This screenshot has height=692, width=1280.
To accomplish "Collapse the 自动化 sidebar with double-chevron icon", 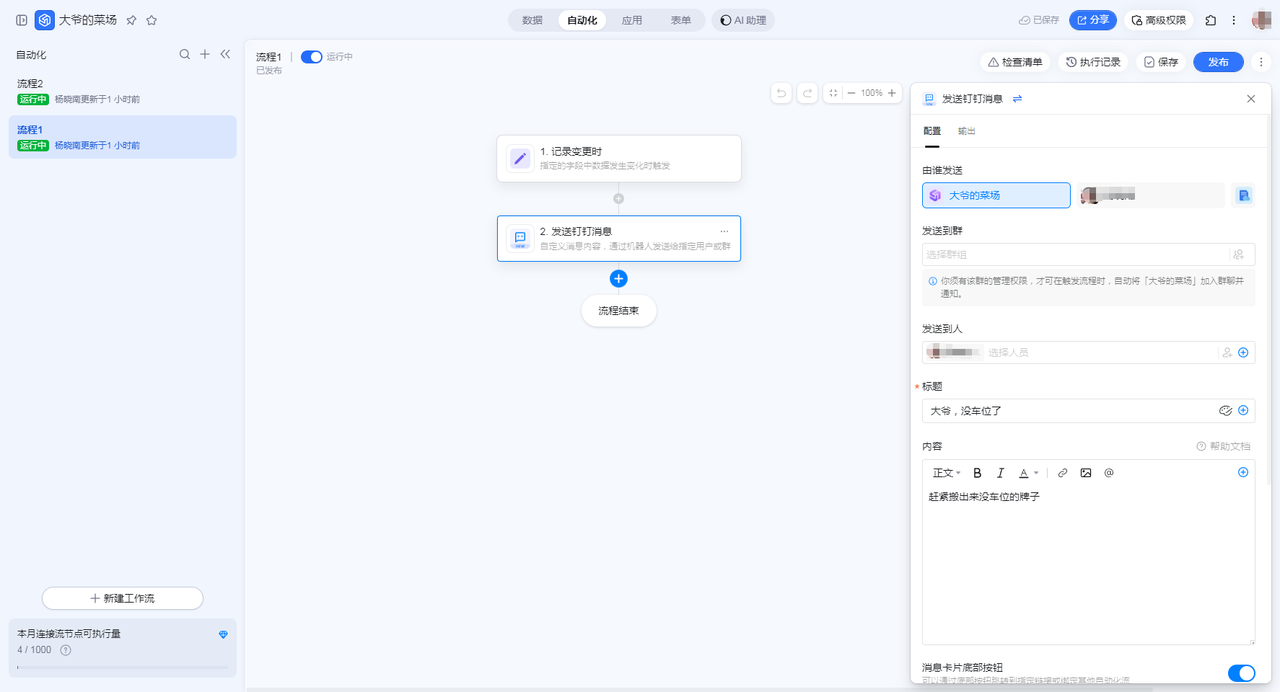I will 225,55.
